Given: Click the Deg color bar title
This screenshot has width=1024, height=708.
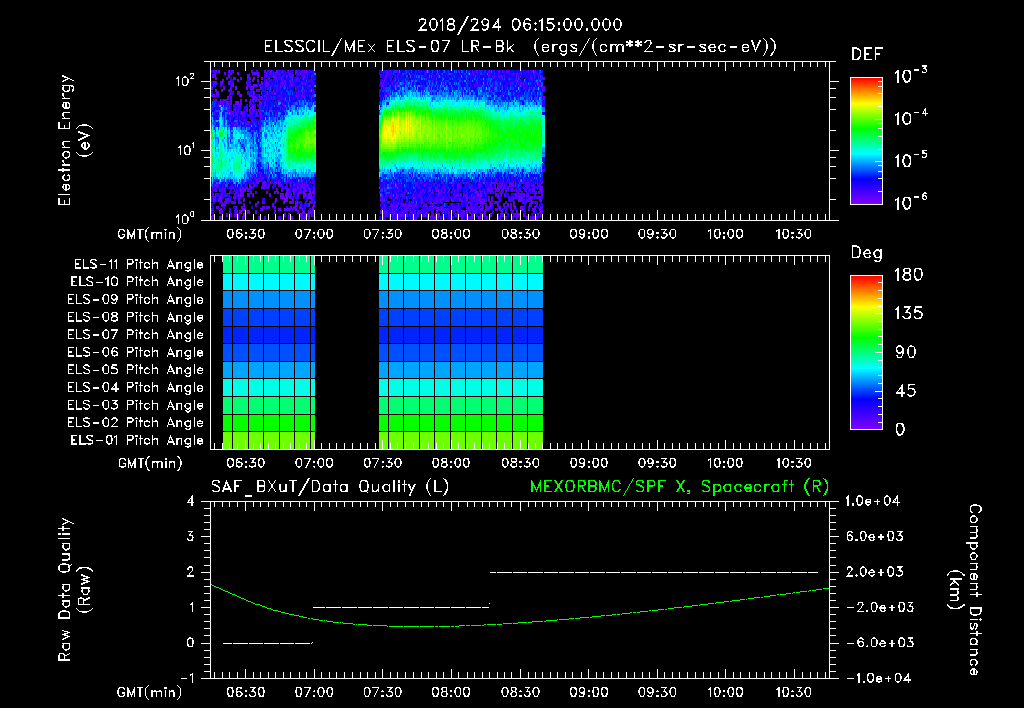Looking at the screenshot, I should click(x=867, y=253).
